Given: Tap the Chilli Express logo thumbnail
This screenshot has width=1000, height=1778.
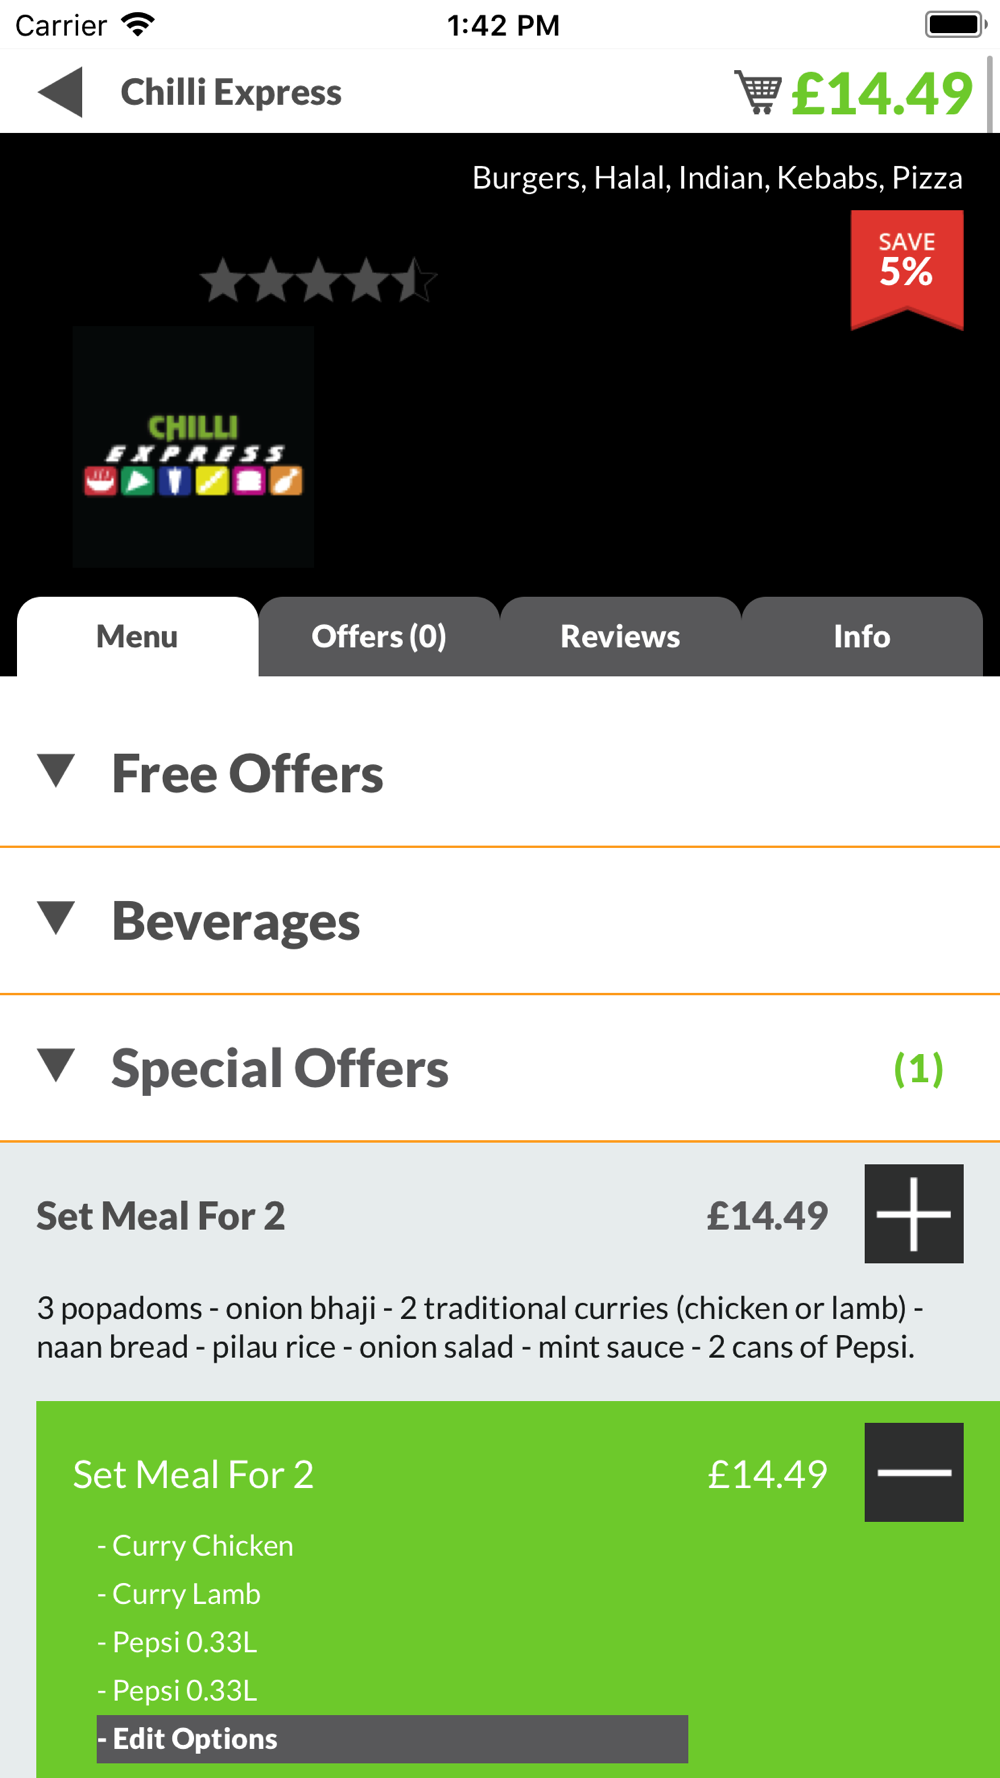Looking at the screenshot, I should 193,447.
